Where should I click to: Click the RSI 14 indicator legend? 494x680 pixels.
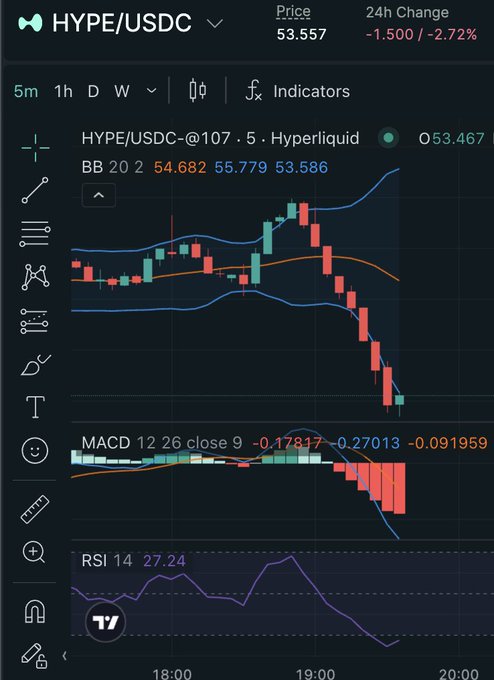coord(107,561)
